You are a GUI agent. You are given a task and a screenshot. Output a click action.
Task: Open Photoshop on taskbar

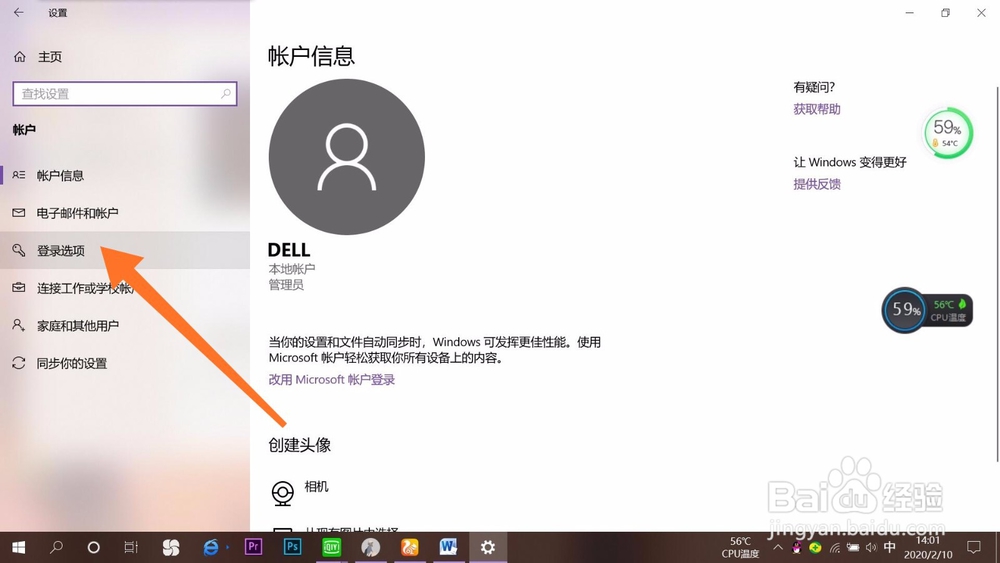click(x=292, y=547)
